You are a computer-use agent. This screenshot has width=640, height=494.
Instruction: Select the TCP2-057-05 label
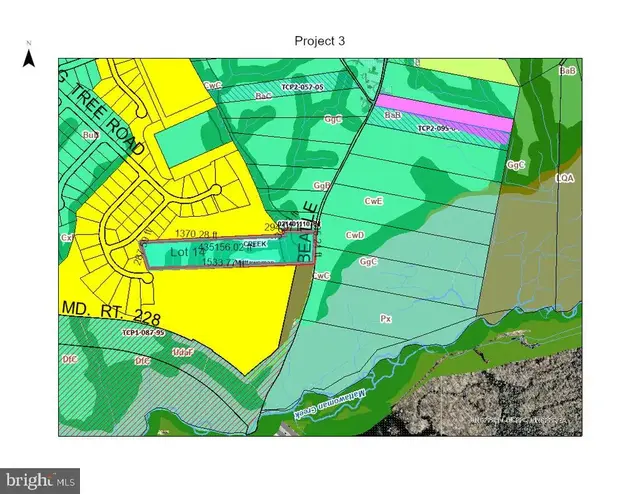click(x=302, y=87)
